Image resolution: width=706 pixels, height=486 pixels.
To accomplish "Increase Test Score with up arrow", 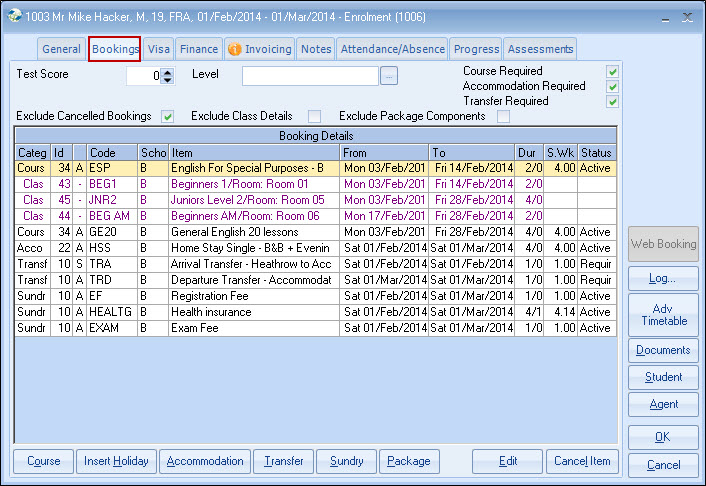I will [x=167, y=71].
